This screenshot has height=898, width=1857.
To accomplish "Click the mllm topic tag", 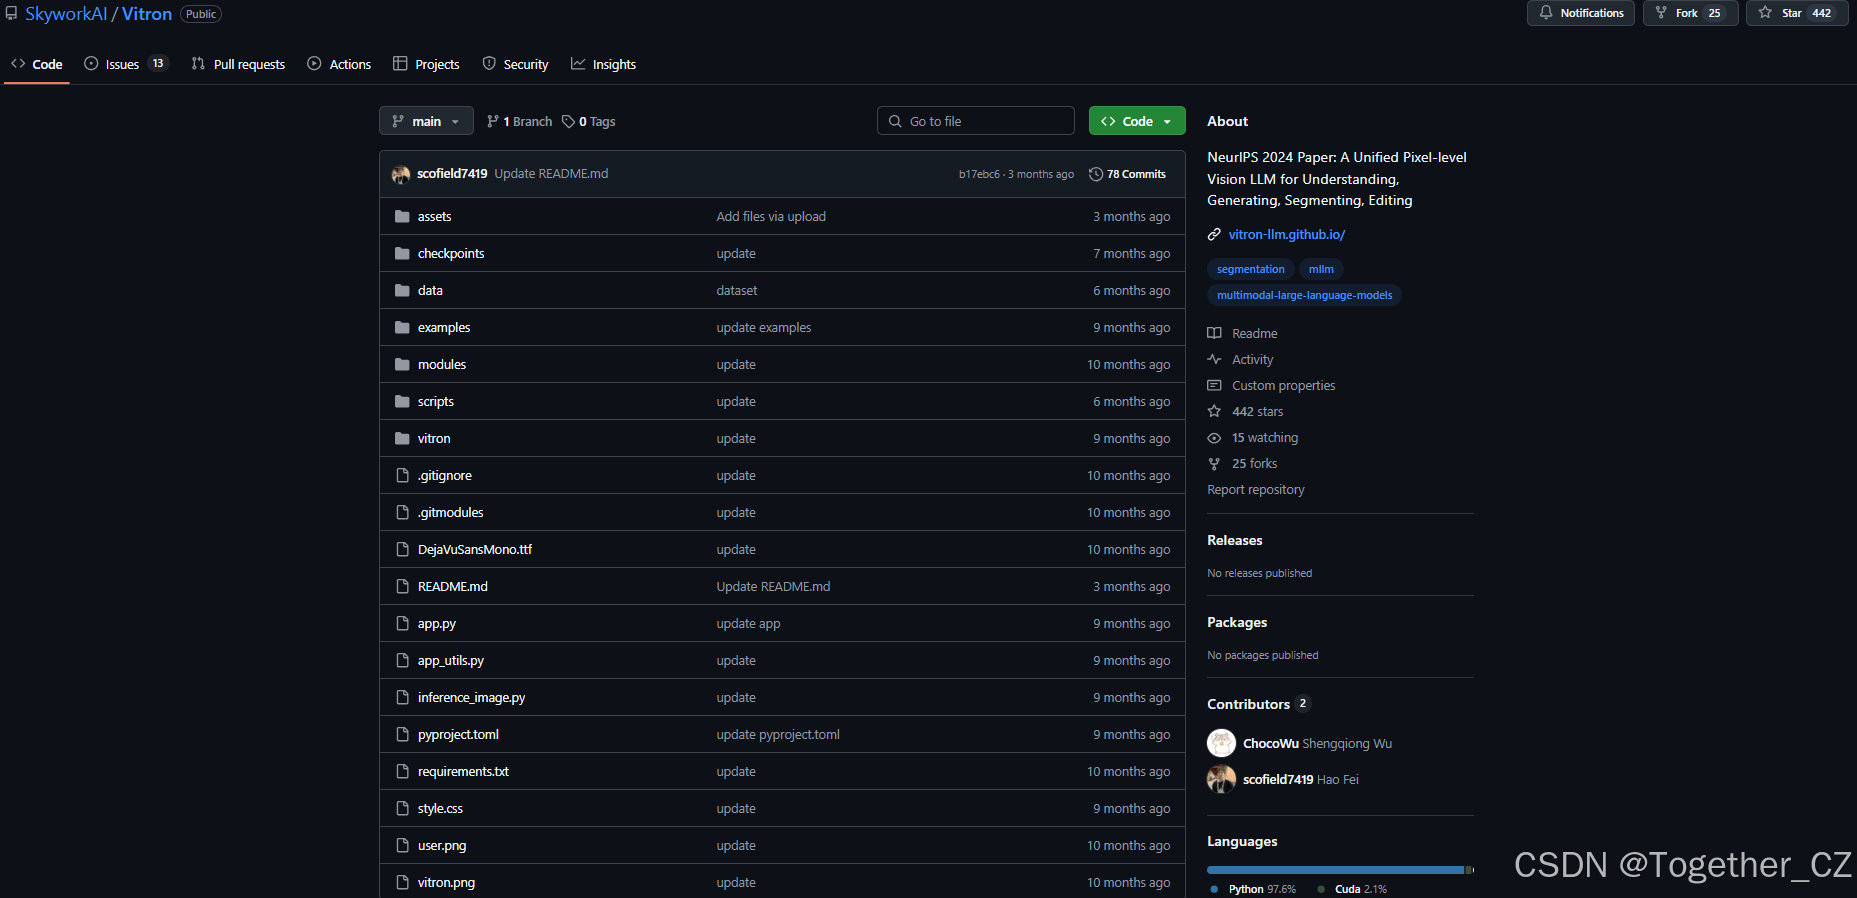I will [1321, 269].
